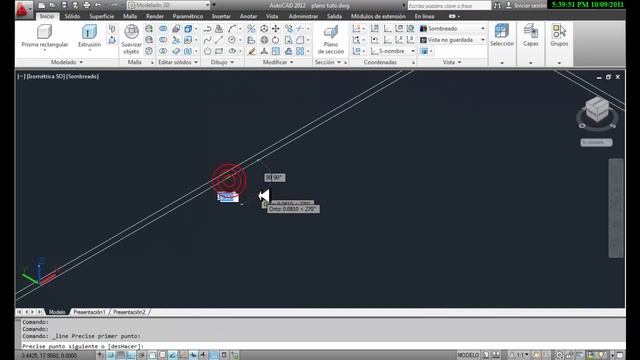Image resolution: width=640 pixels, height=360 pixels.
Task: Choose the Rectangle tool in Dibujo panel
Action: tap(219, 51)
